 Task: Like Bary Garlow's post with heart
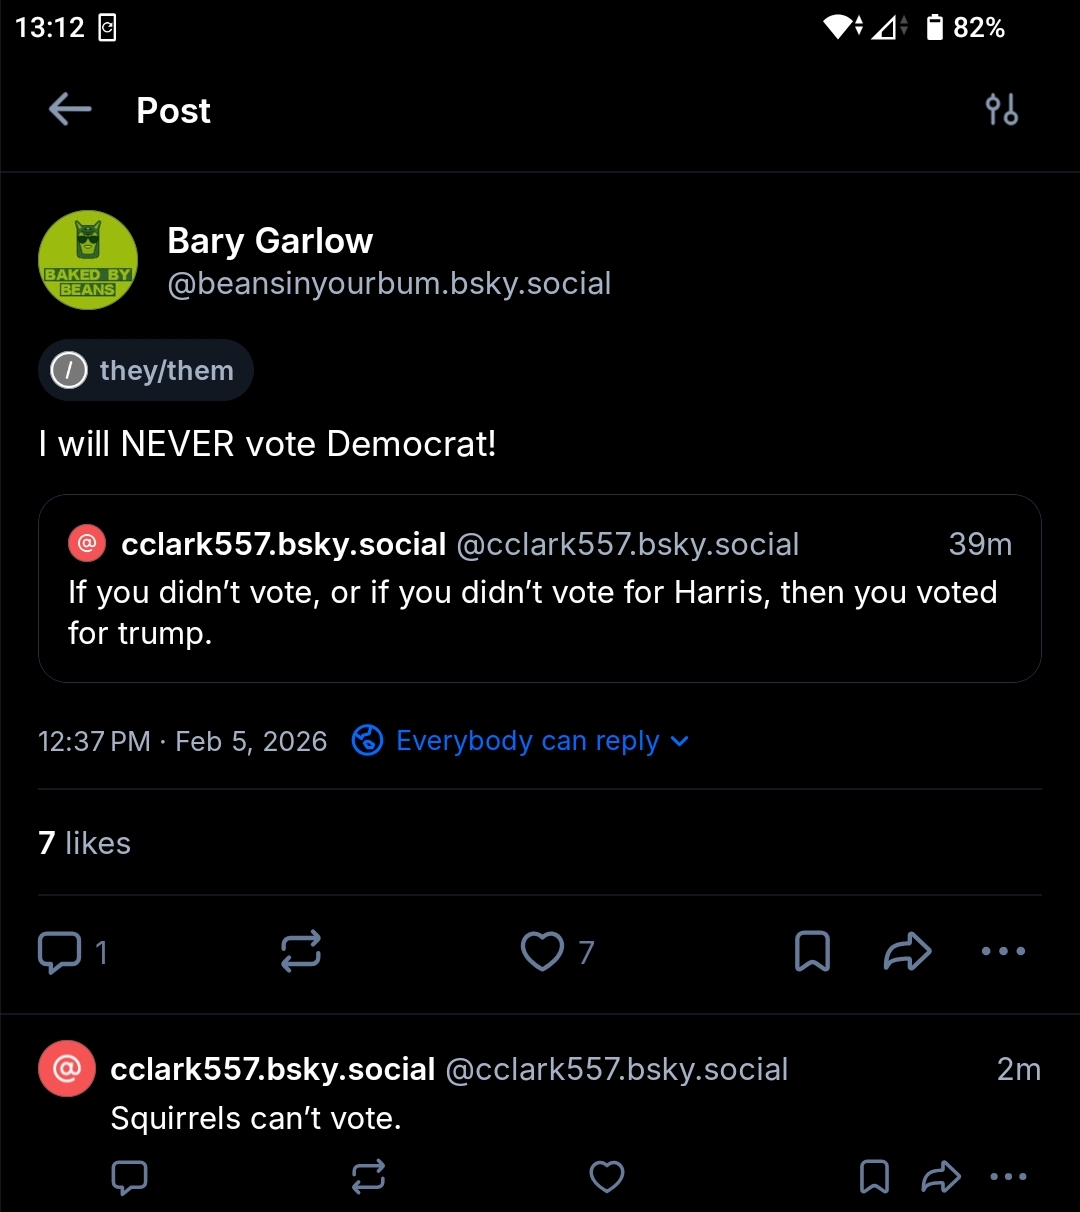click(x=543, y=952)
